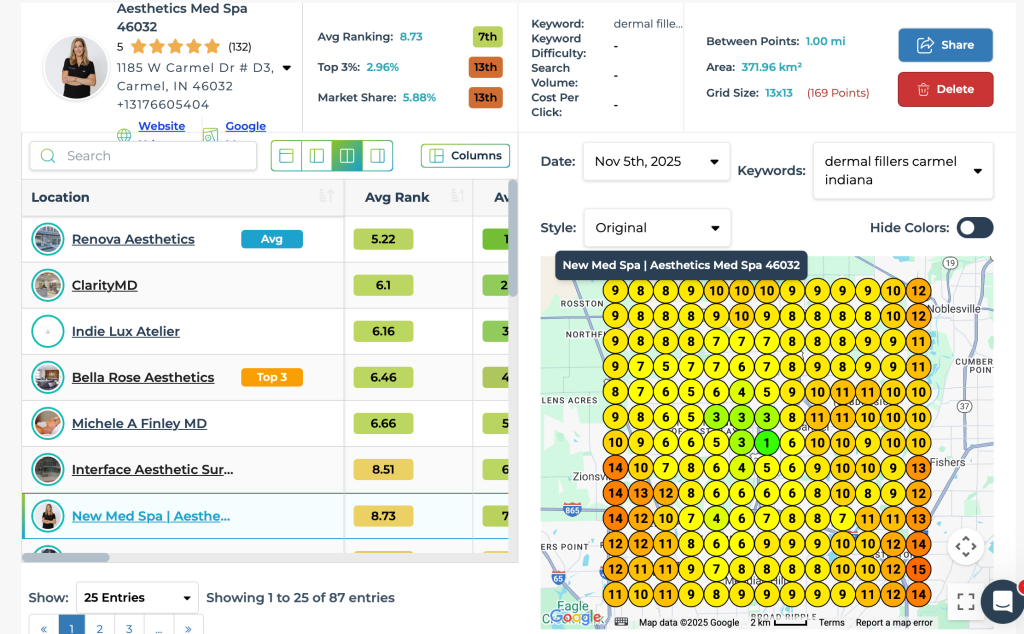Click the Top 3 badge on Bella Rose
The image size is (1024, 634).
pyautogui.click(x=272, y=377)
